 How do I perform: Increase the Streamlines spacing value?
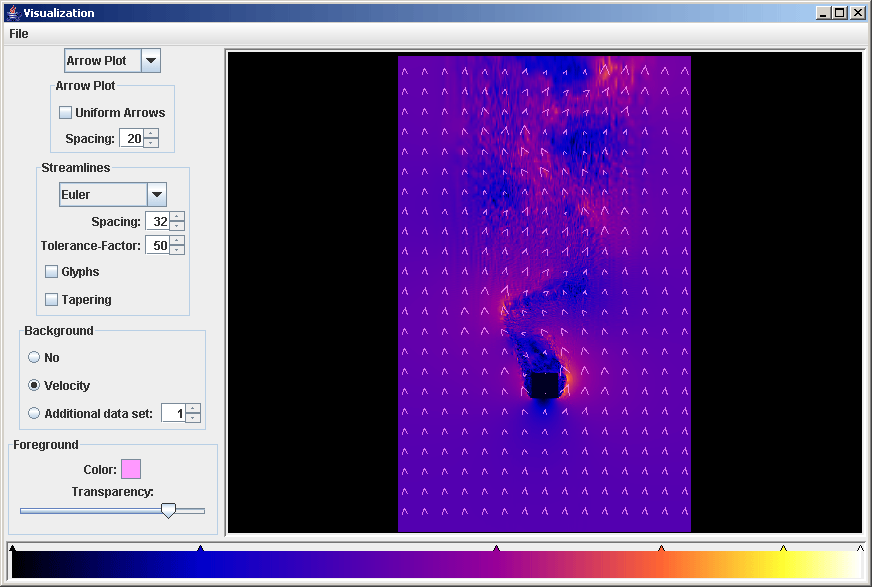coord(177,217)
